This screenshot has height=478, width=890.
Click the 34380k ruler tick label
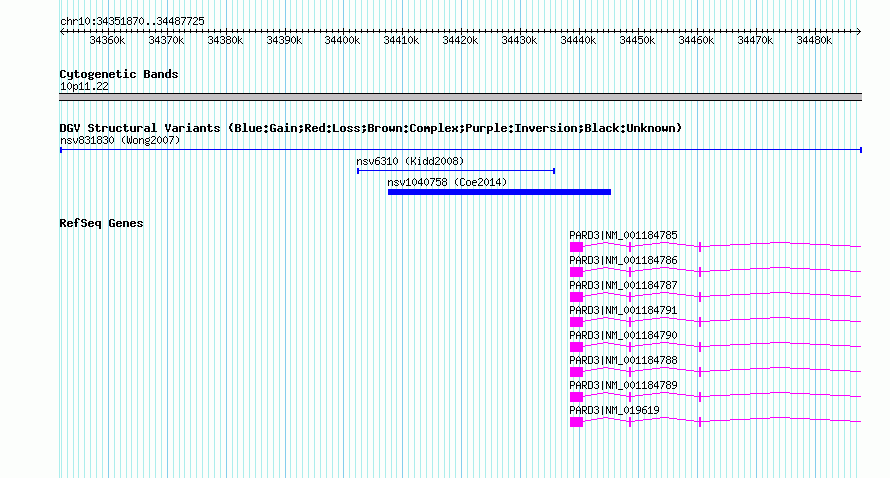(x=225, y=40)
